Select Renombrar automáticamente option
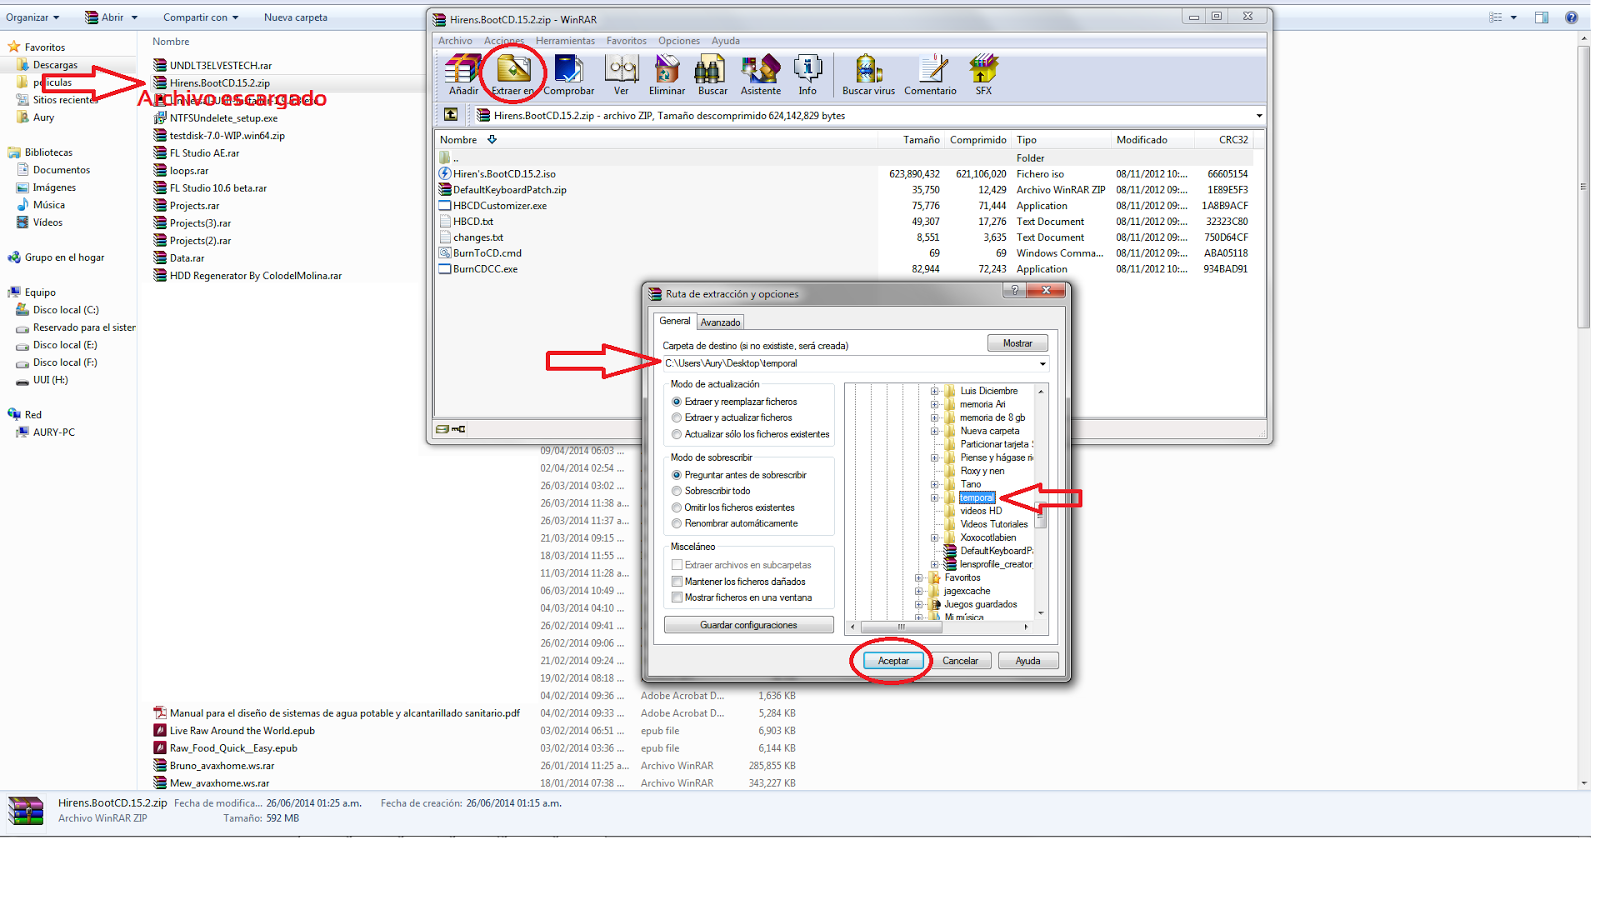Viewport: 1600px width, 900px height. coord(677,523)
